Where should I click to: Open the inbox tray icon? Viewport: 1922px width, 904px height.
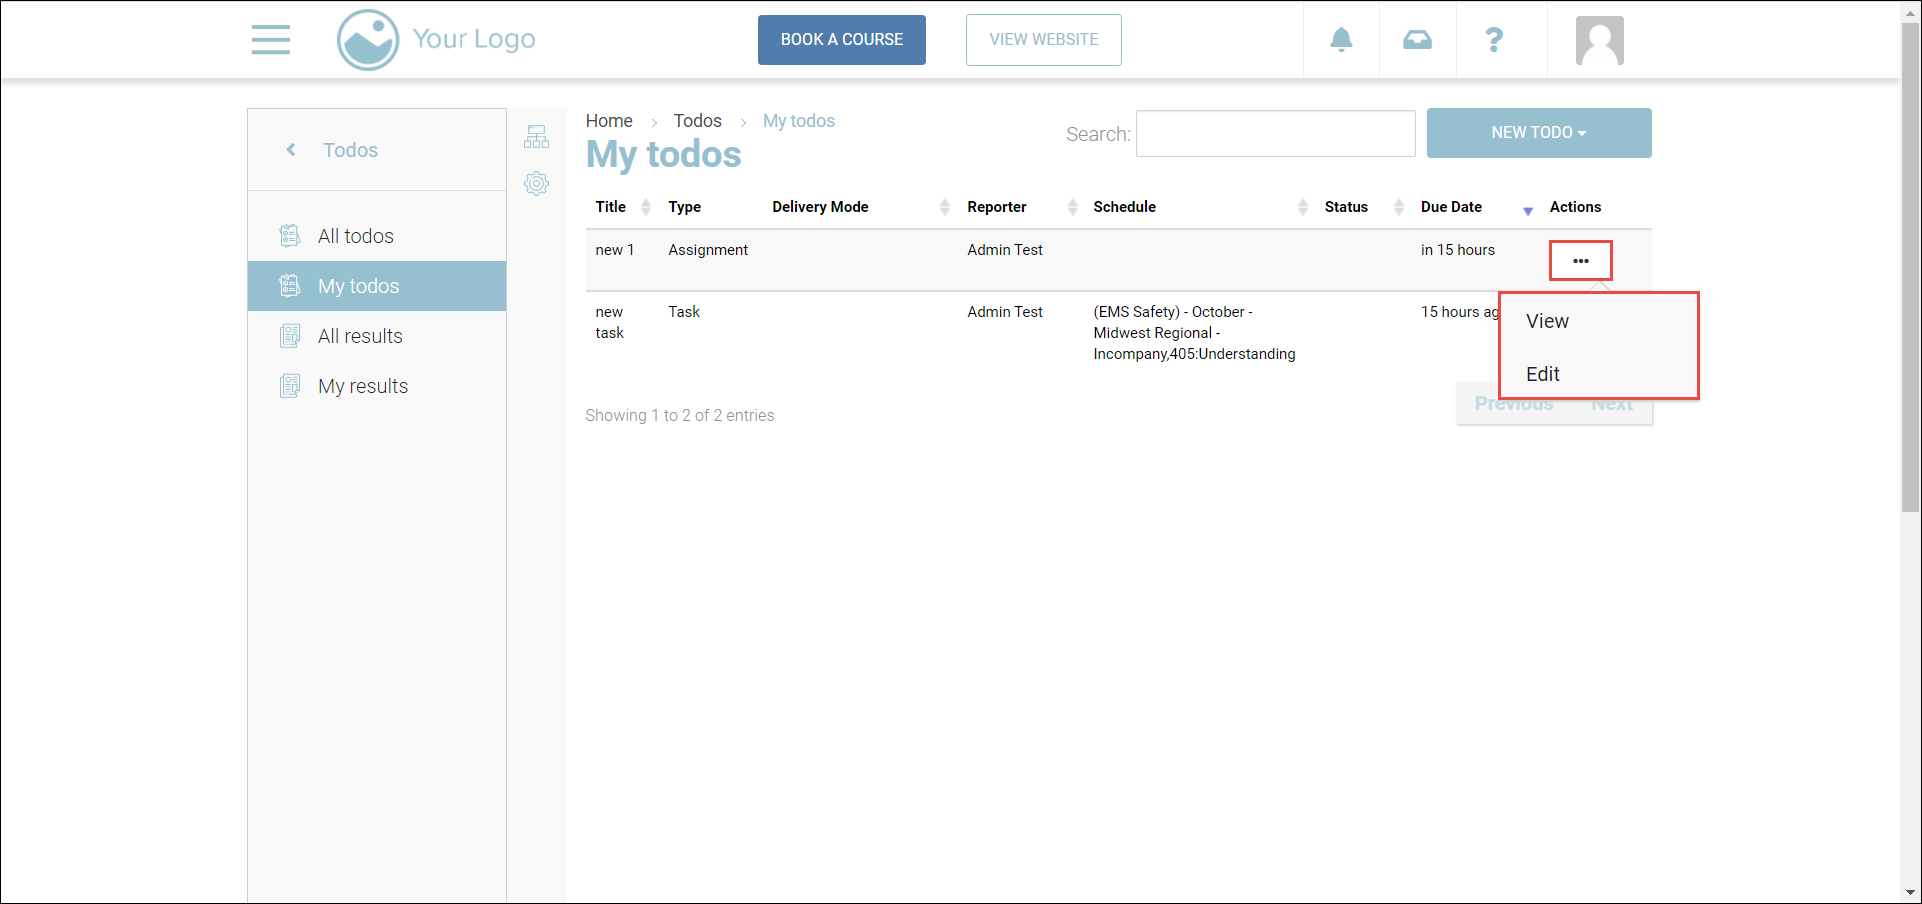point(1417,40)
